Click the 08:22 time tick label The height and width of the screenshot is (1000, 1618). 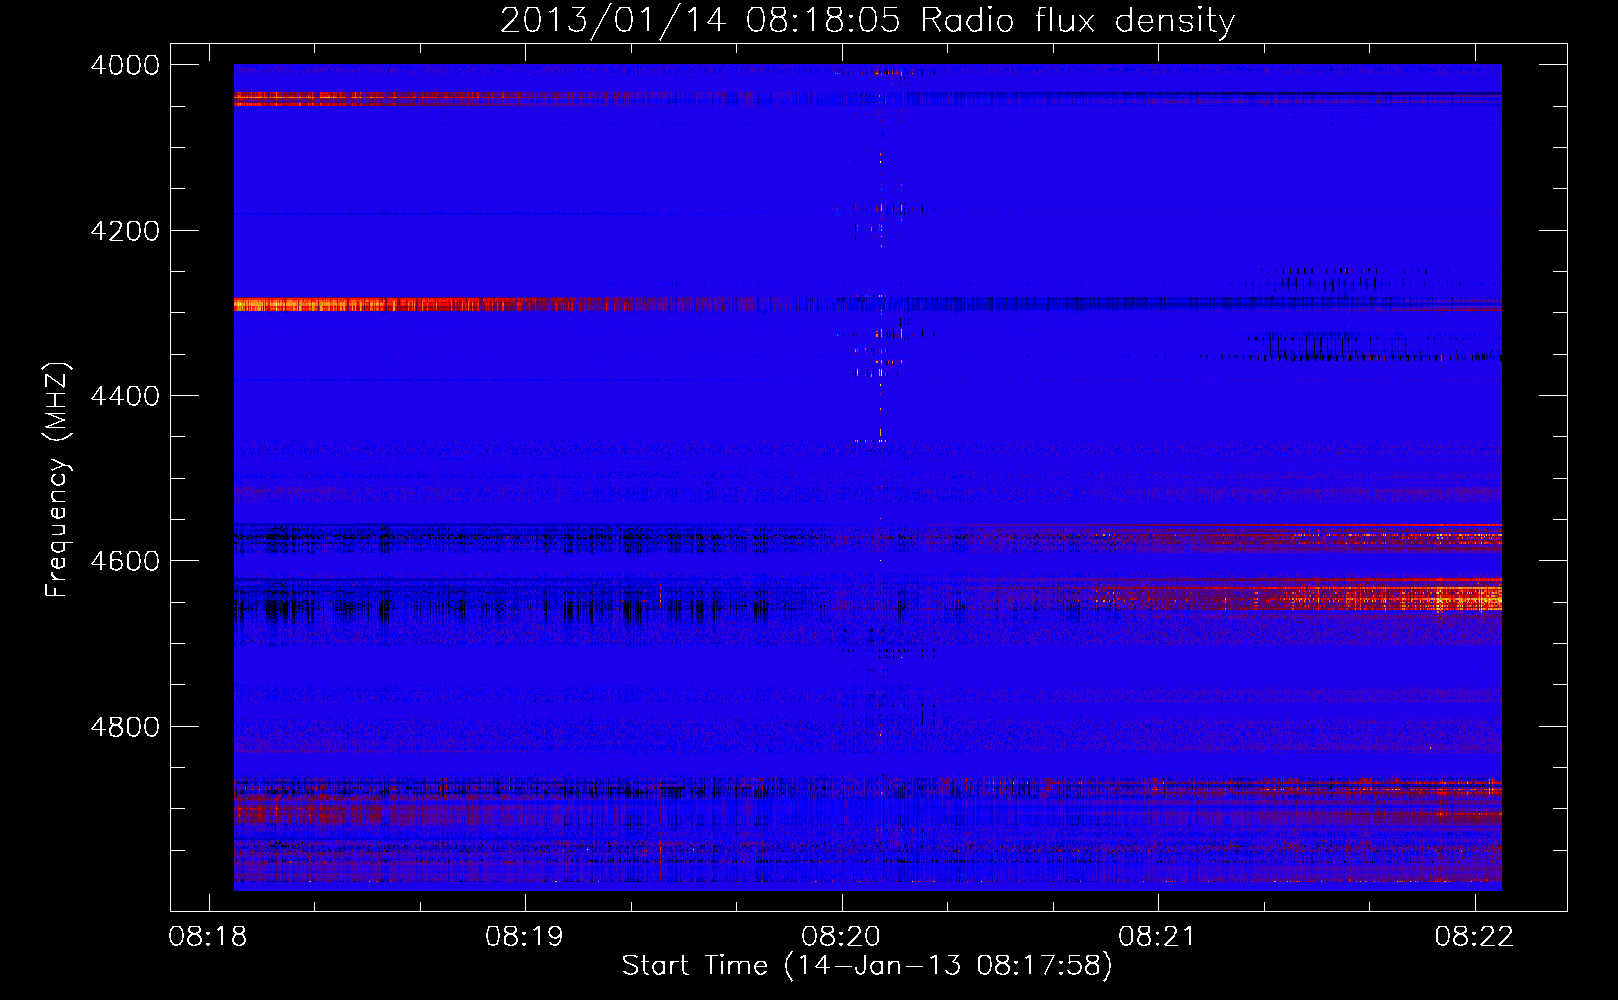click(1474, 937)
